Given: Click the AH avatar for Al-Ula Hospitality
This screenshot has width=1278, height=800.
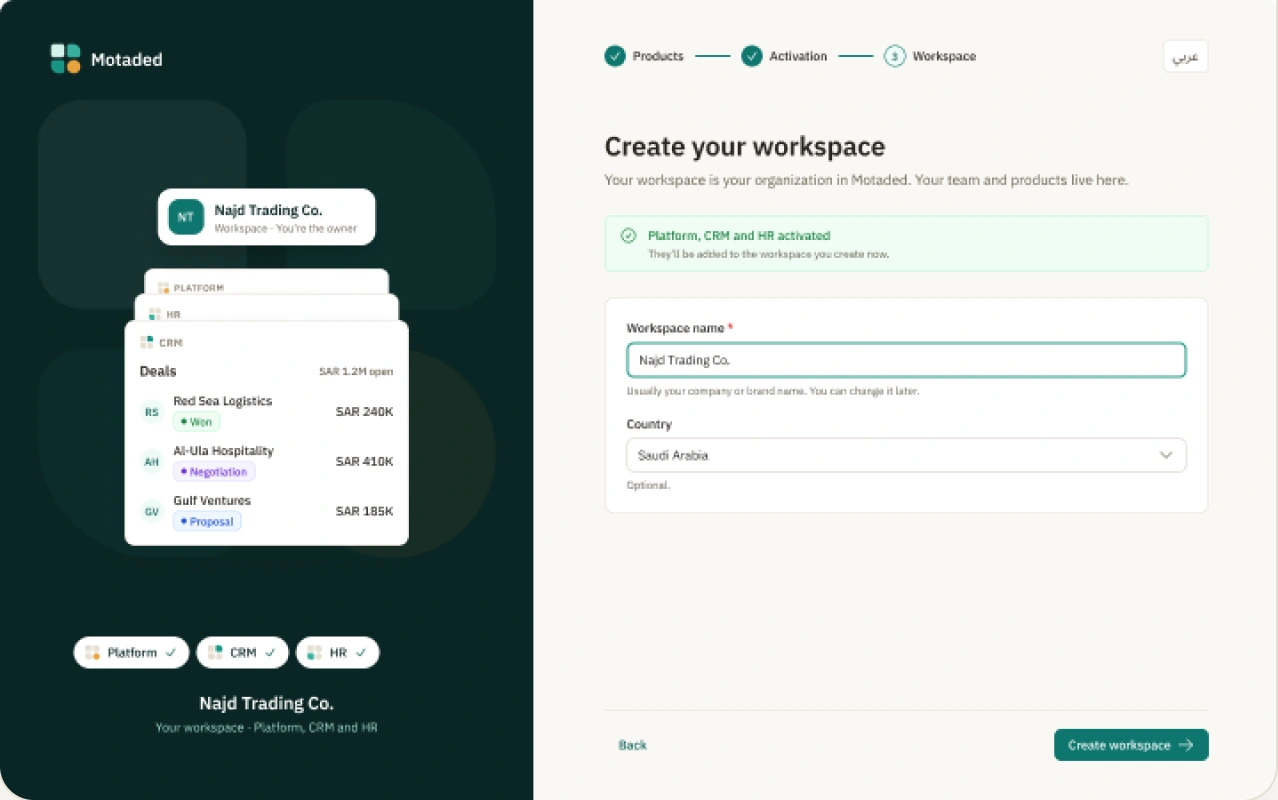Looking at the screenshot, I should click(x=152, y=461).
